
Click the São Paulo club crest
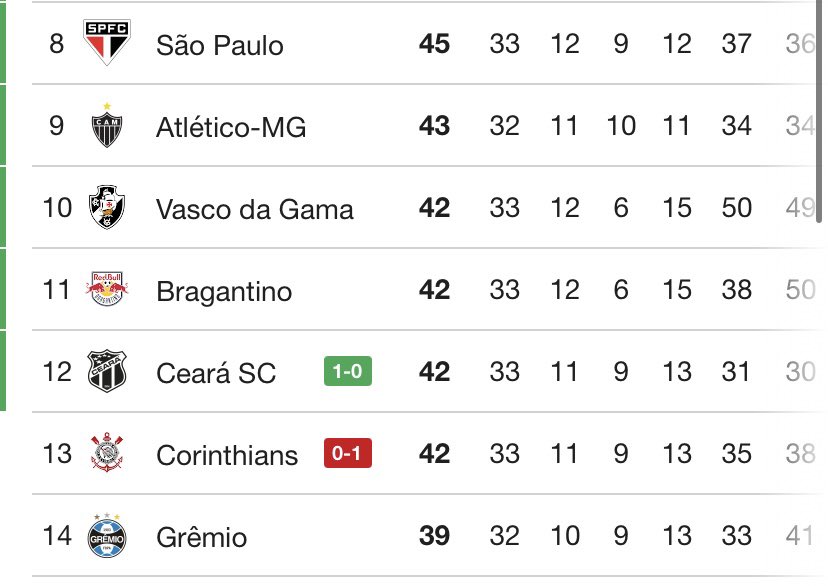pos(106,44)
